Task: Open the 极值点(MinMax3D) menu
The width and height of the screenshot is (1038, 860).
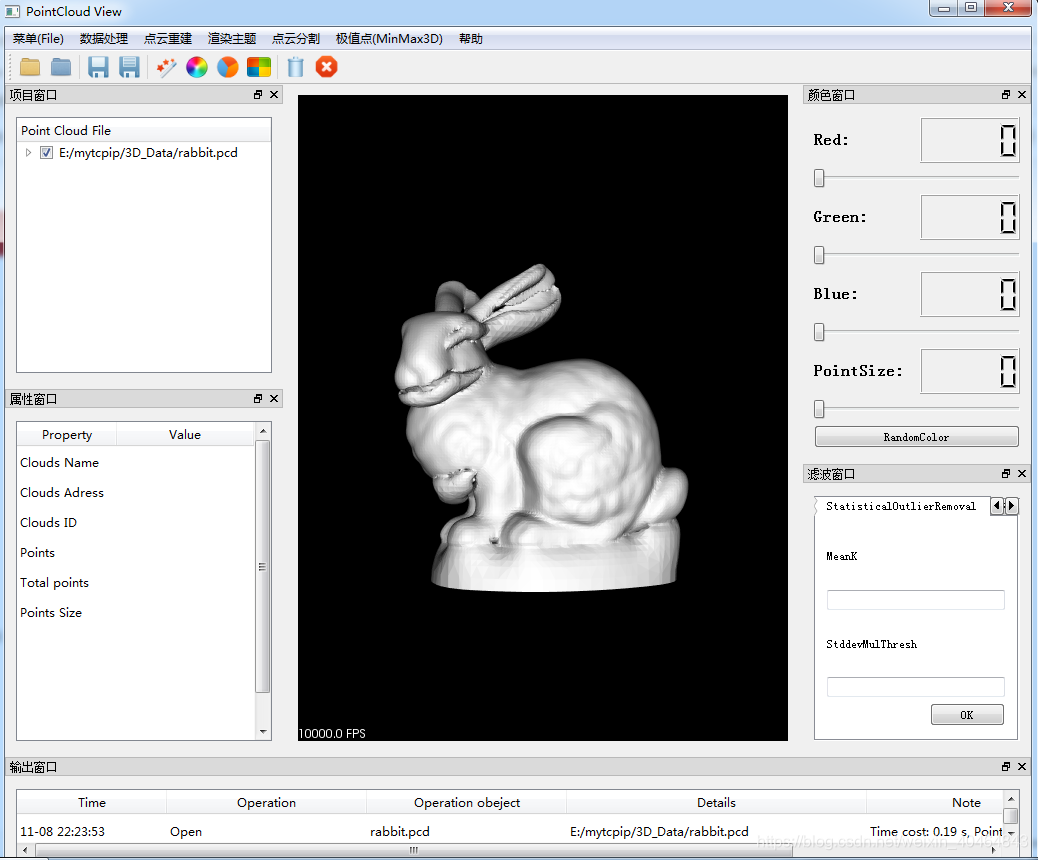Action: [389, 38]
